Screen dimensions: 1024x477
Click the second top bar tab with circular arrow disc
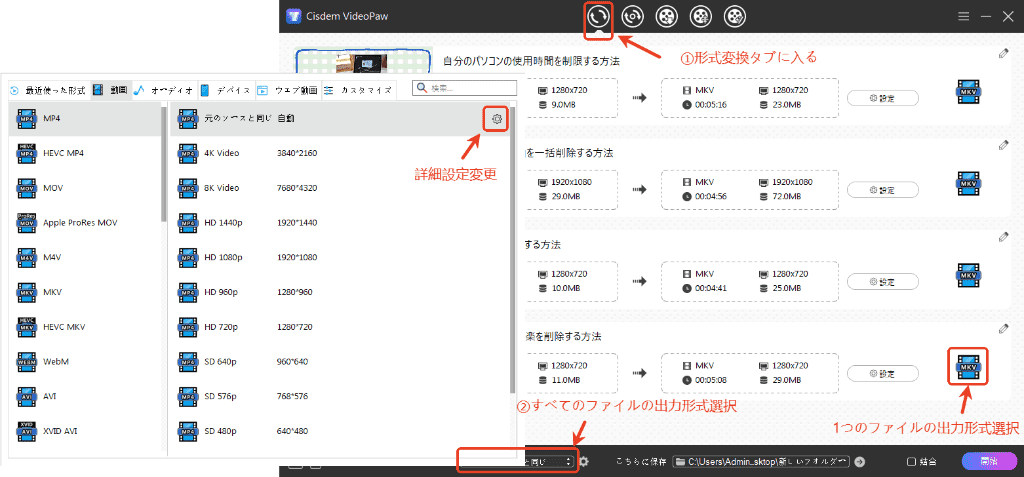(631, 16)
